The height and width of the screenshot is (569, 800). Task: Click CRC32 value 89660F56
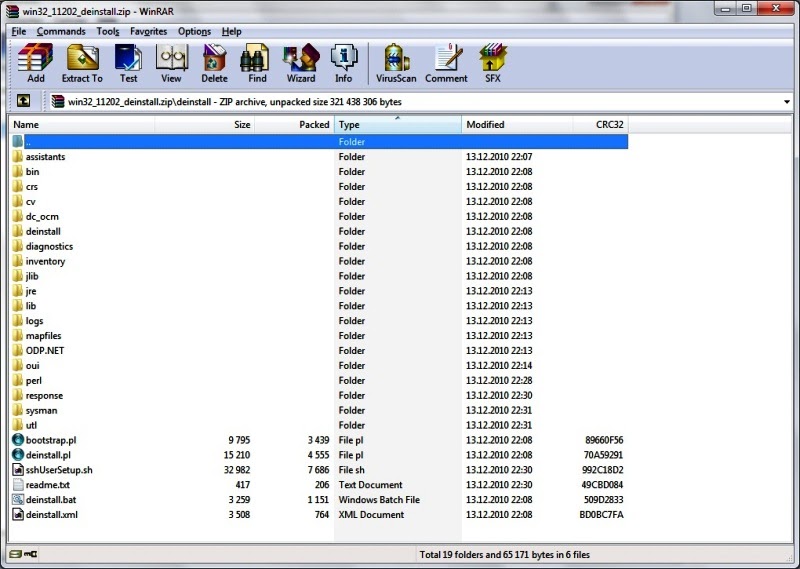pos(604,440)
